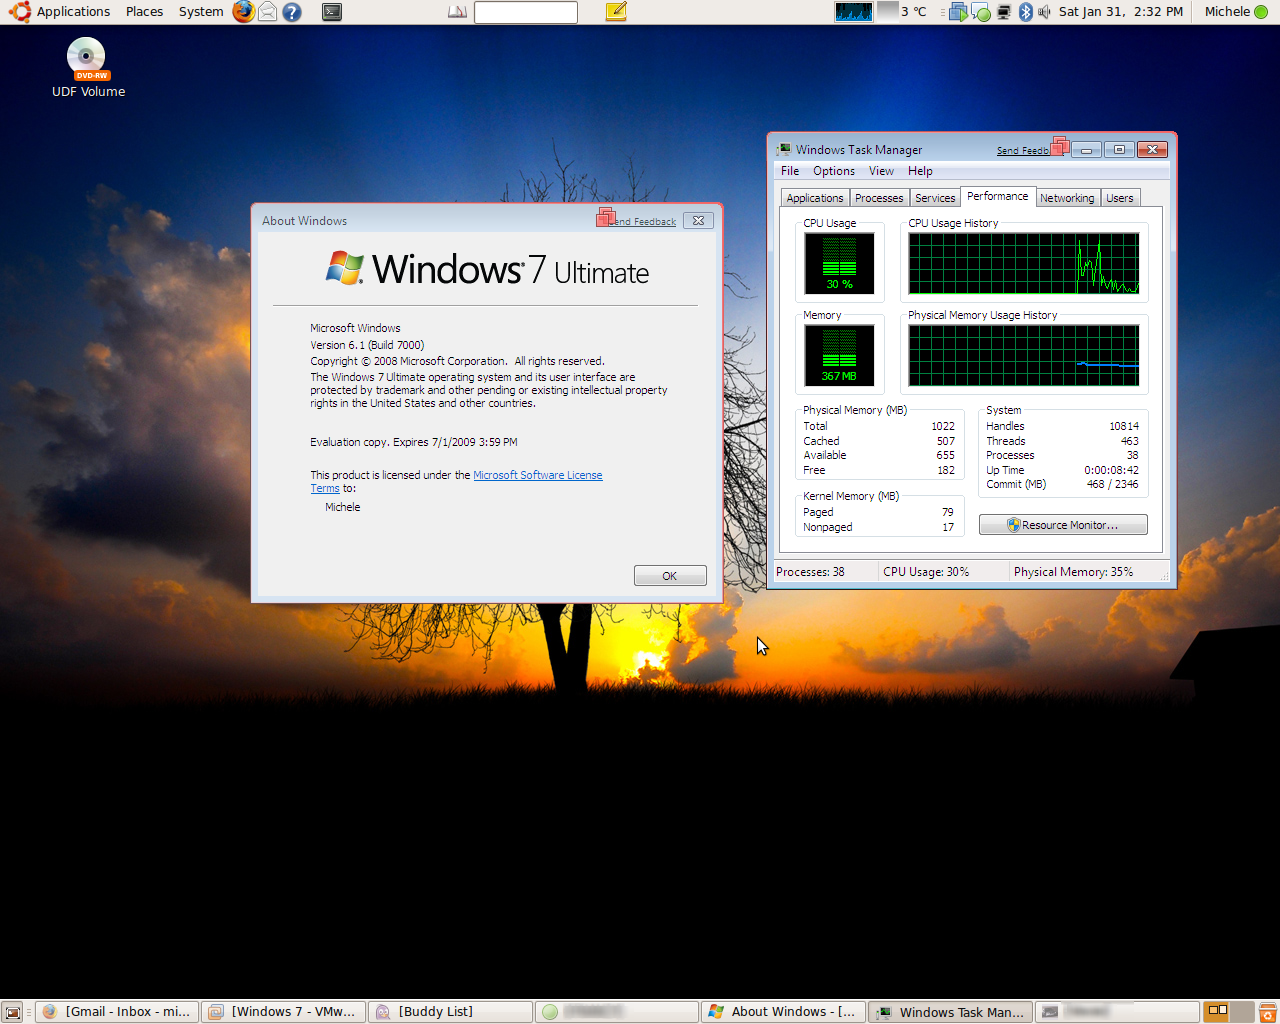Launch Firefox from the top panel
1280x1024 pixels.
click(x=243, y=12)
